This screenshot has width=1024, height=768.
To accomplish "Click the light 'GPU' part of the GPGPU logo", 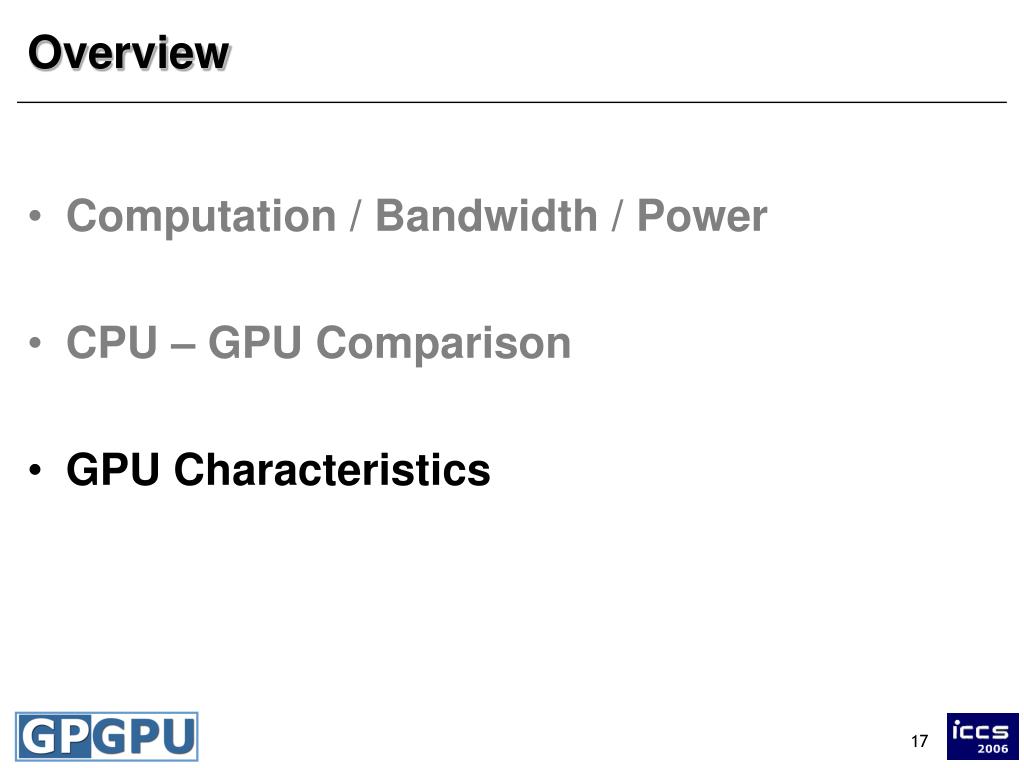I will (144, 737).
